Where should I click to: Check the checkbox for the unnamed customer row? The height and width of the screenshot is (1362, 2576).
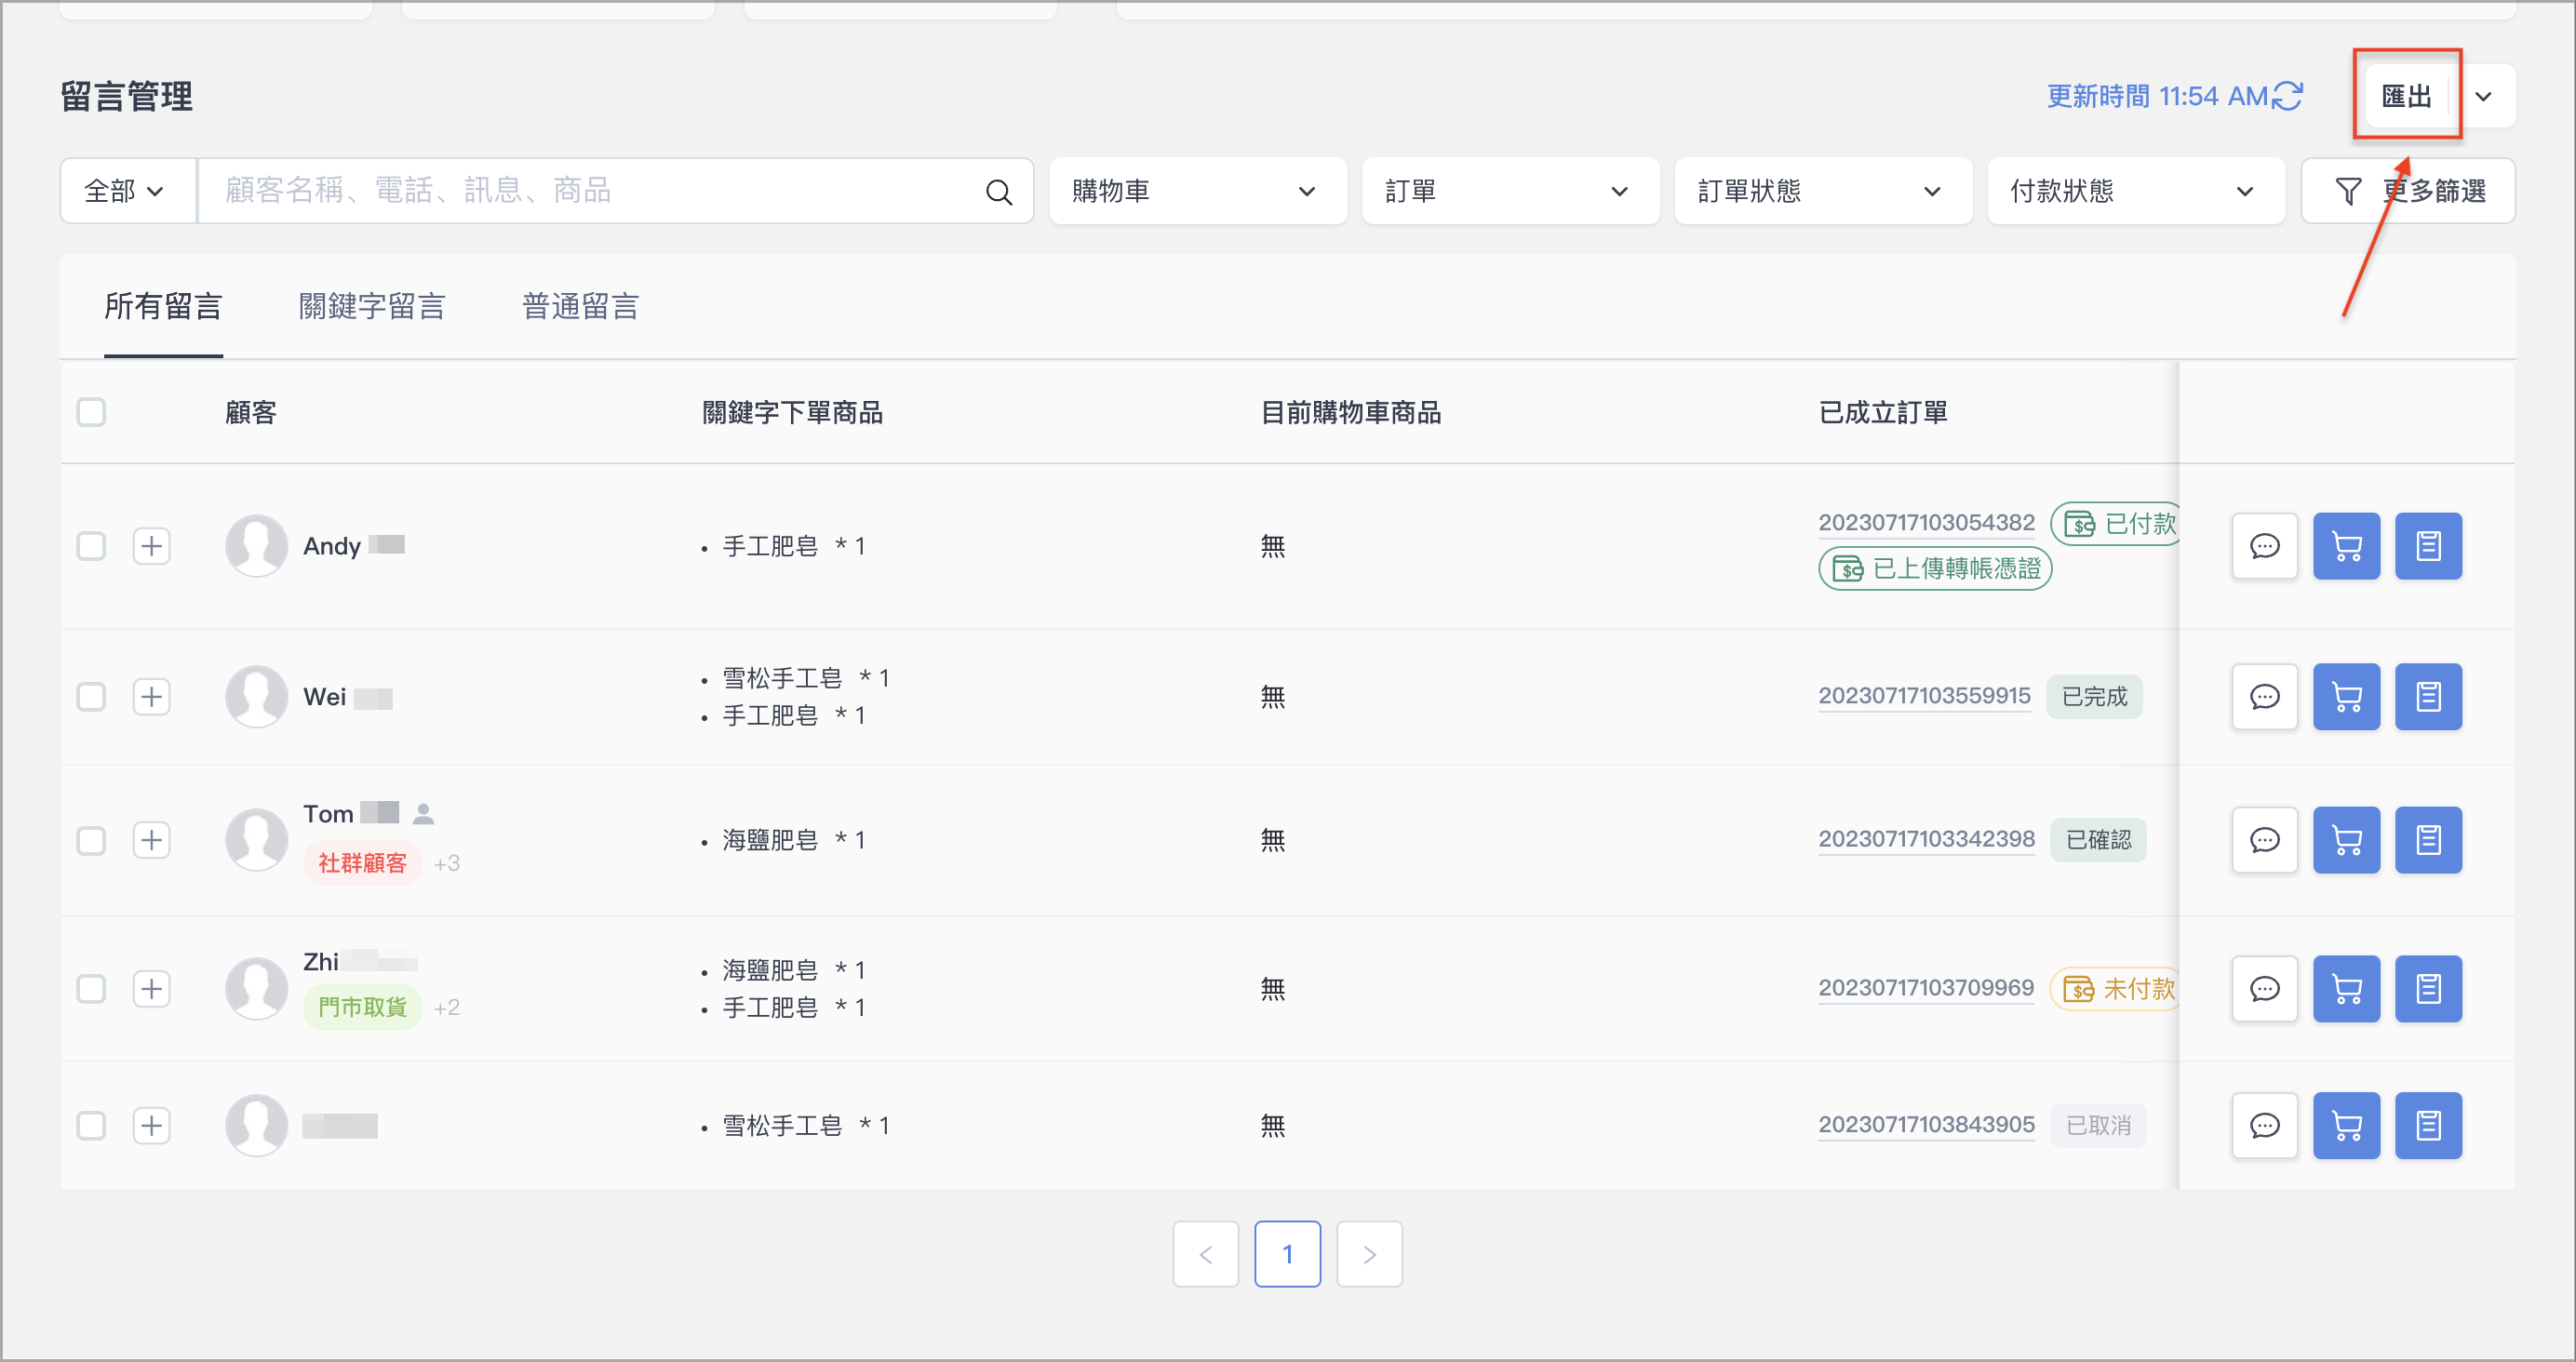(x=91, y=1126)
